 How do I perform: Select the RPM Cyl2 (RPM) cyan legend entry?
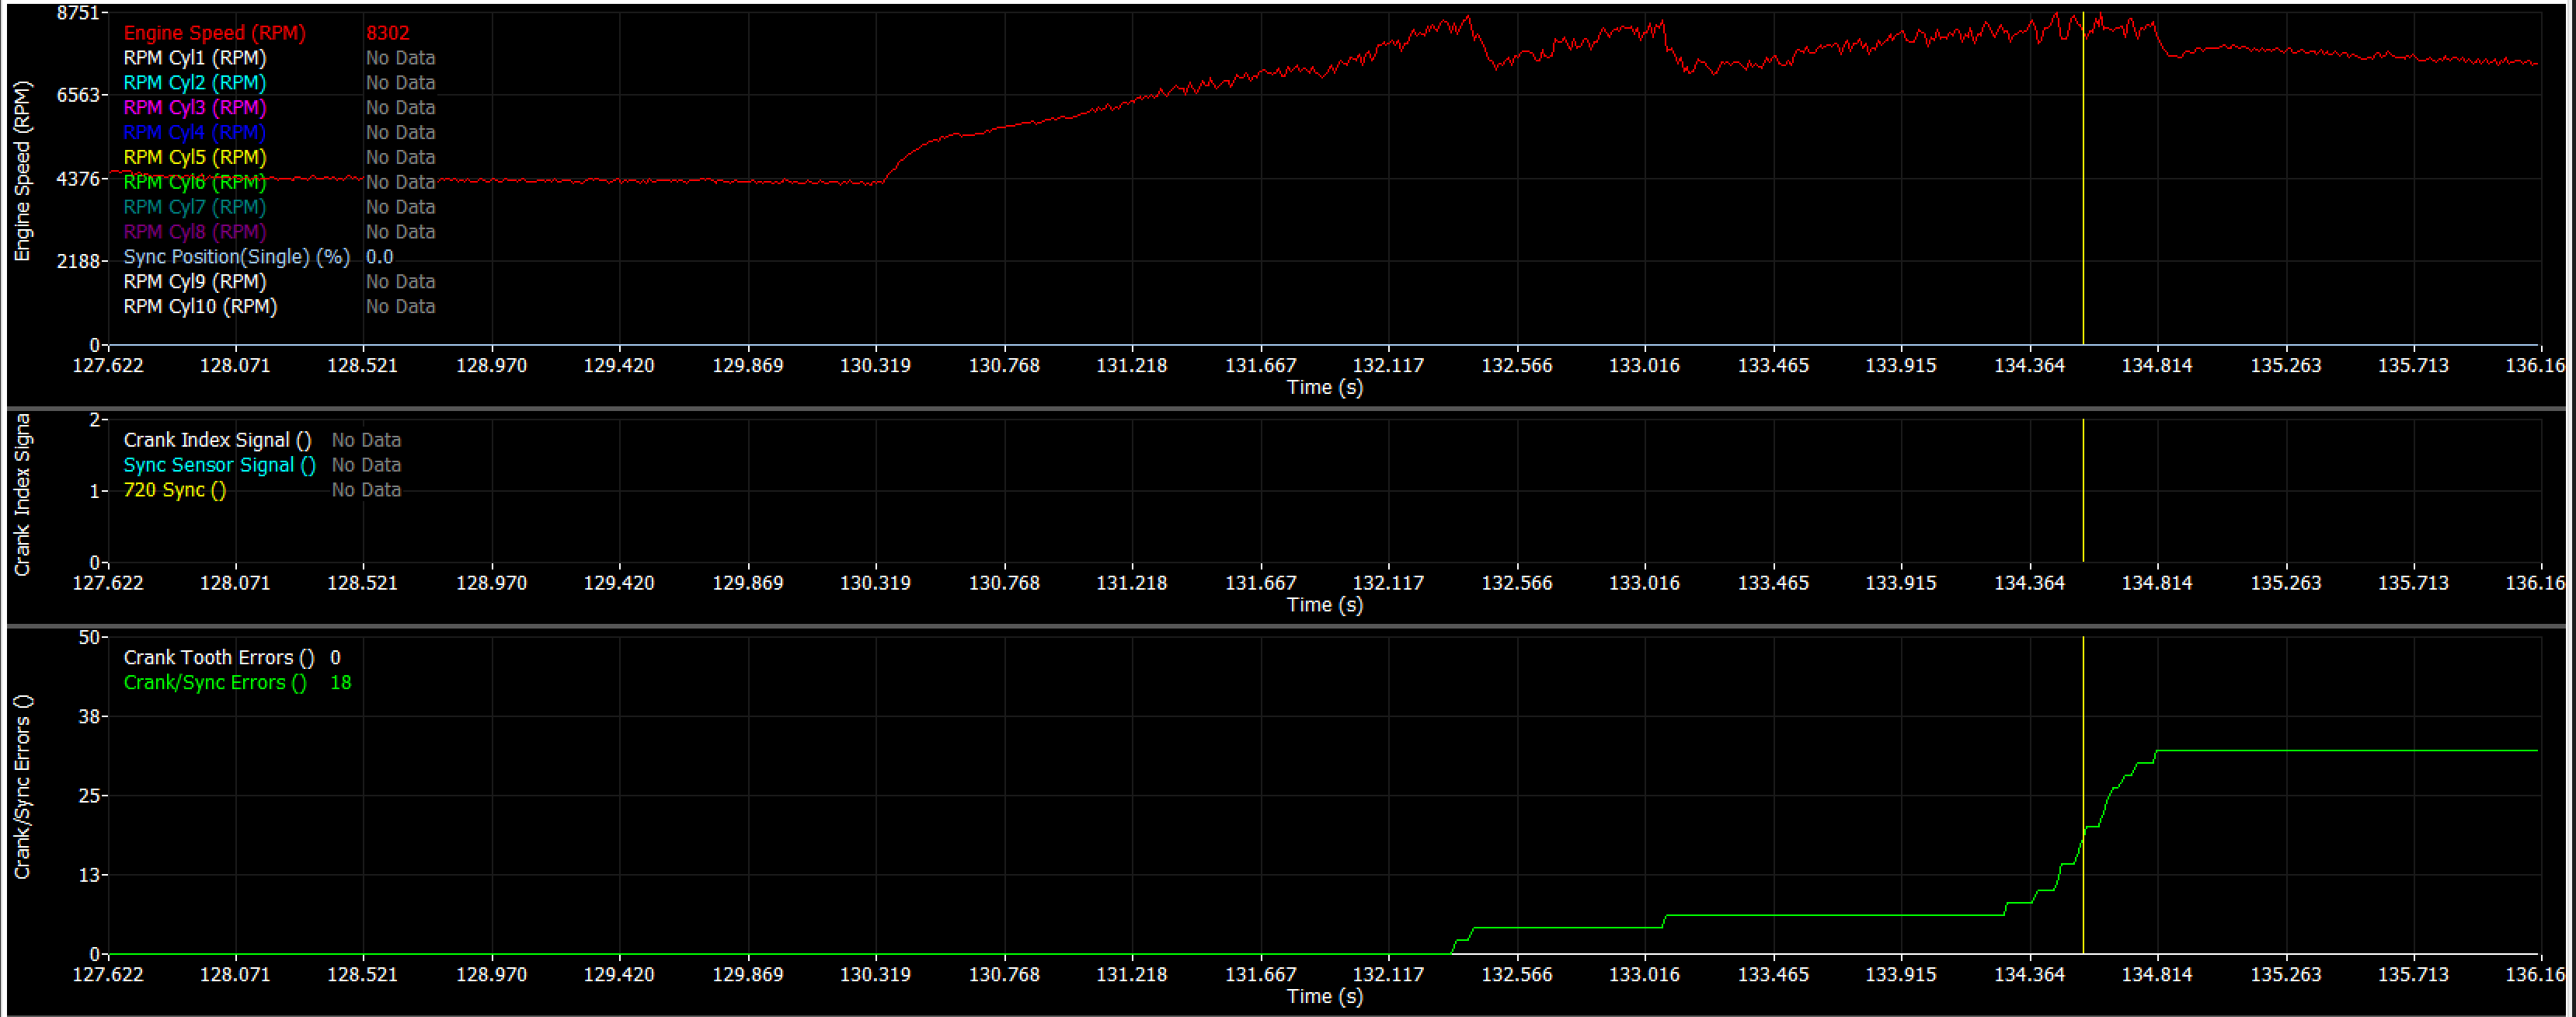(x=195, y=83)
